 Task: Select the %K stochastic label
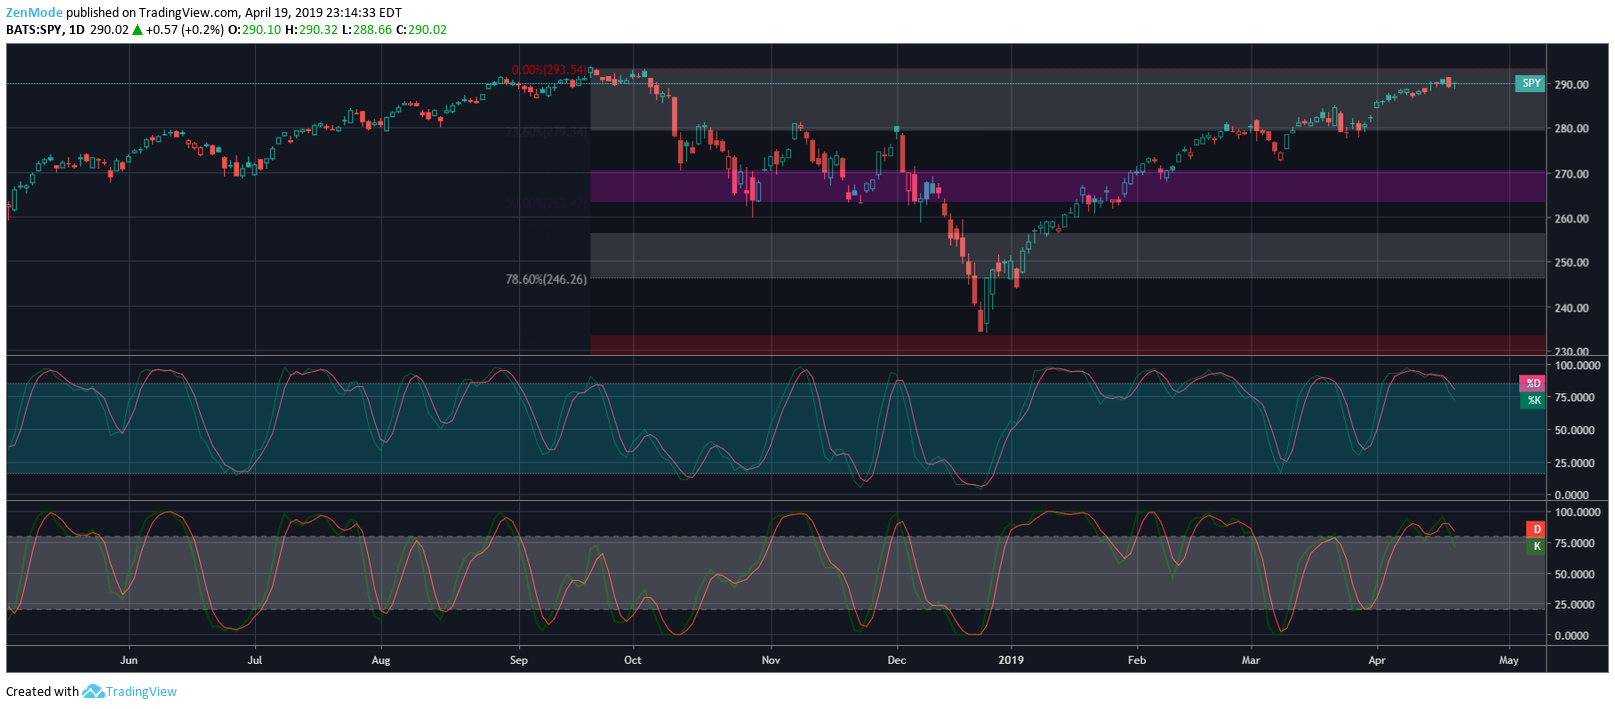tap(1533, 400)
